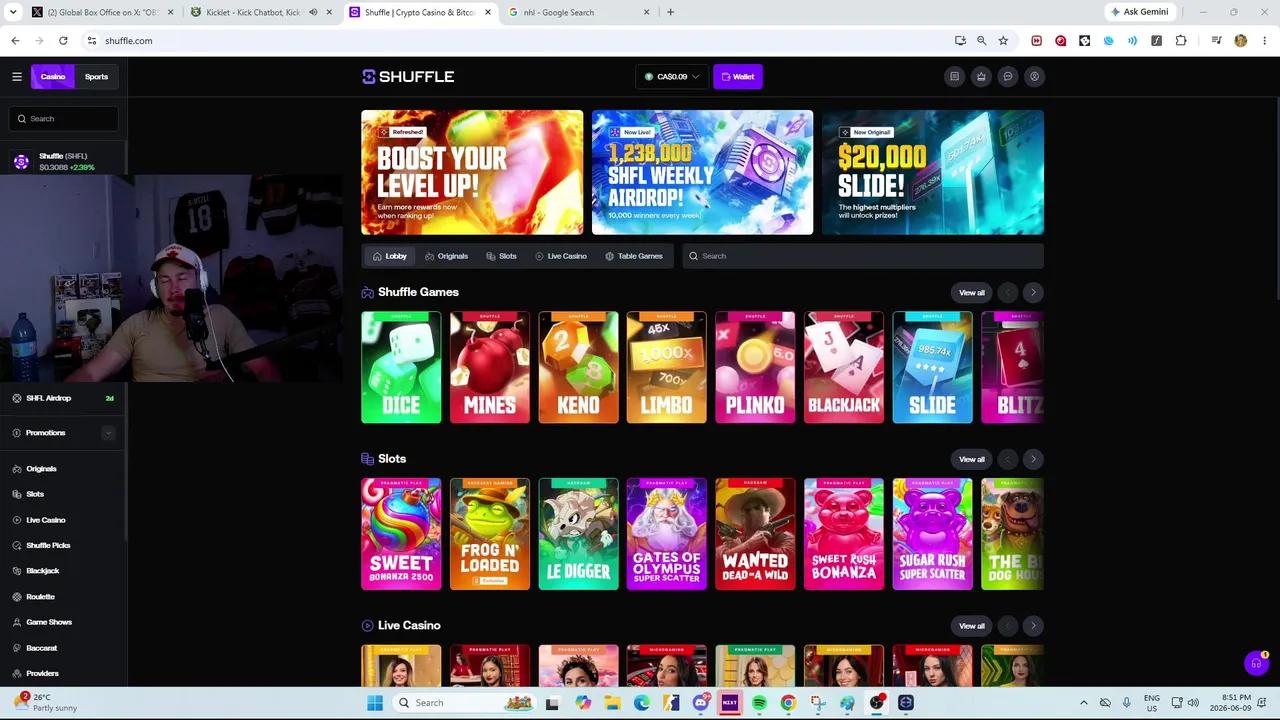The image size is (1280, 720).
Task: Click the browser zoom magnifier icon
Action: [x=981, y=41]
